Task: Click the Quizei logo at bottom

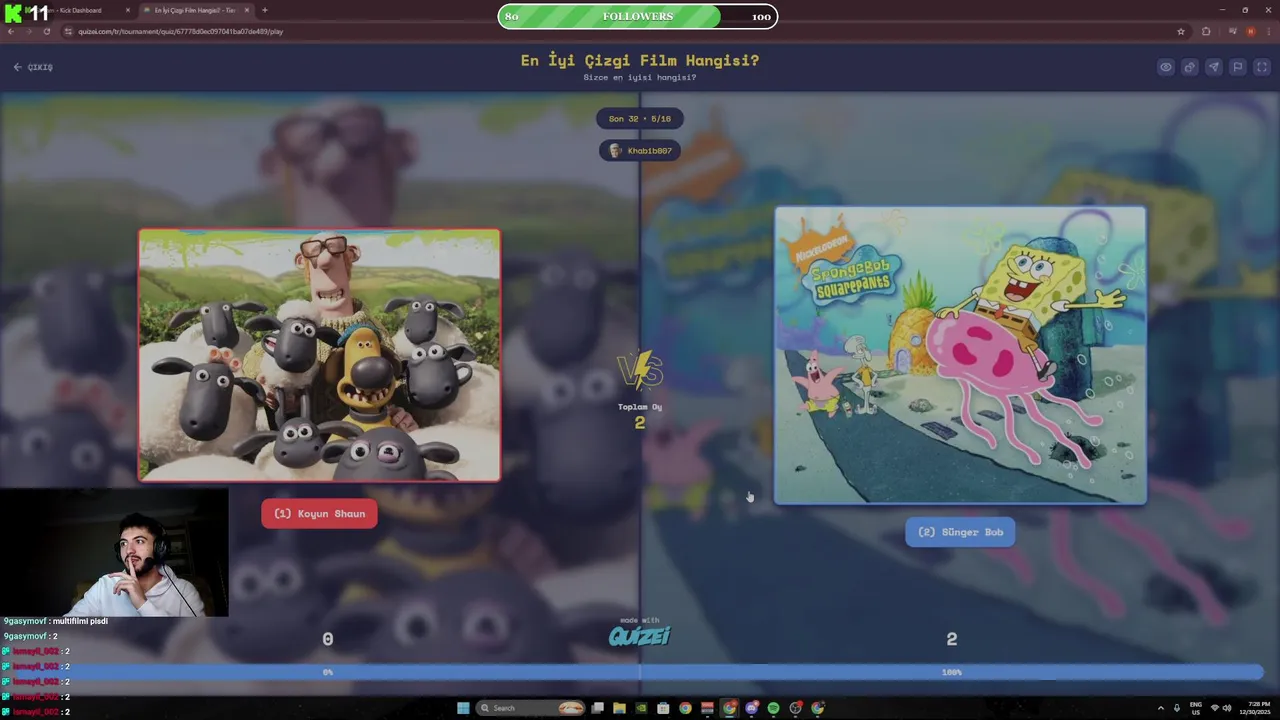Action: (640, 634)
